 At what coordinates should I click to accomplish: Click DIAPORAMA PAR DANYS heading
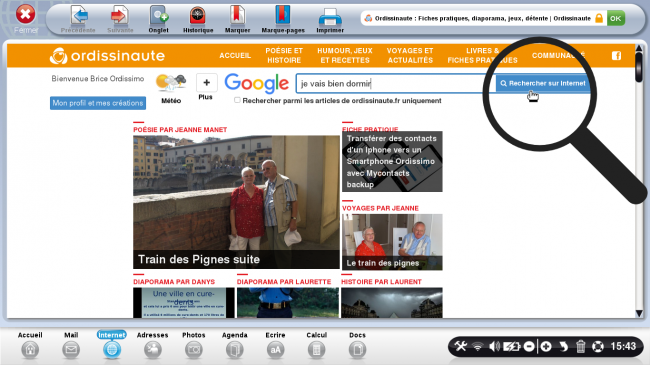174,282
